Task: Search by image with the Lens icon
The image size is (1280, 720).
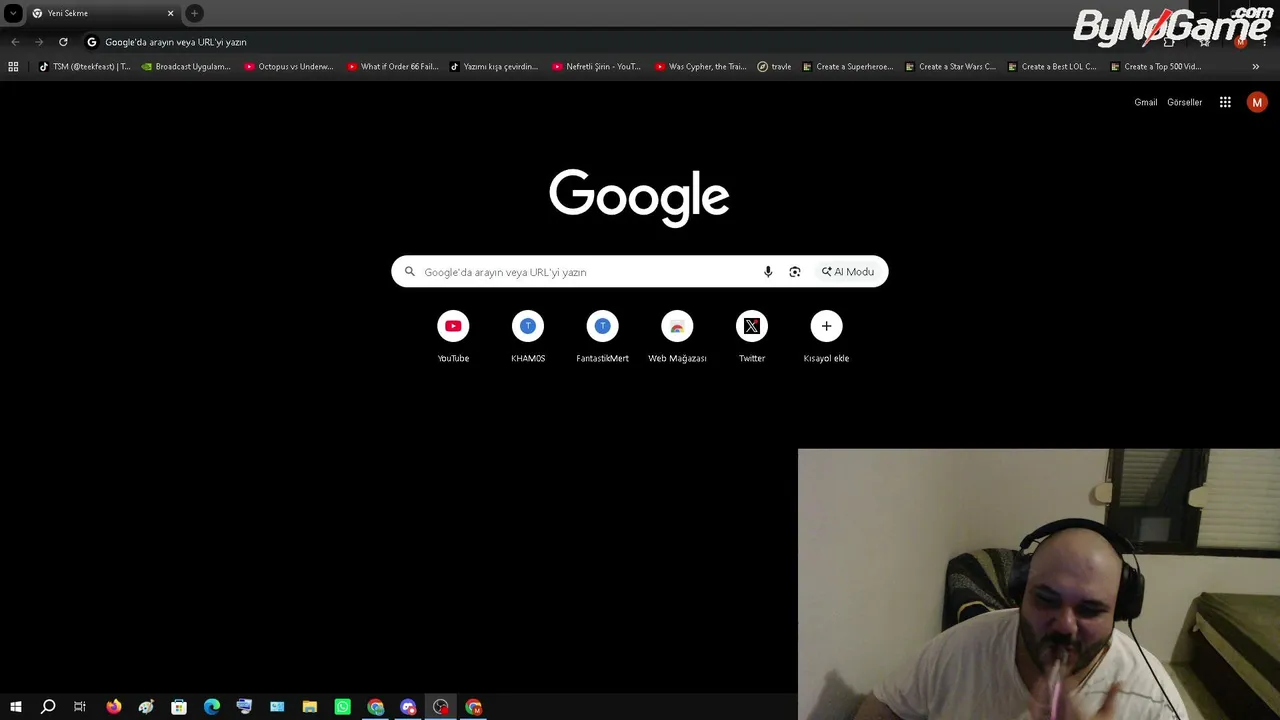Action: tap(795, 272)
